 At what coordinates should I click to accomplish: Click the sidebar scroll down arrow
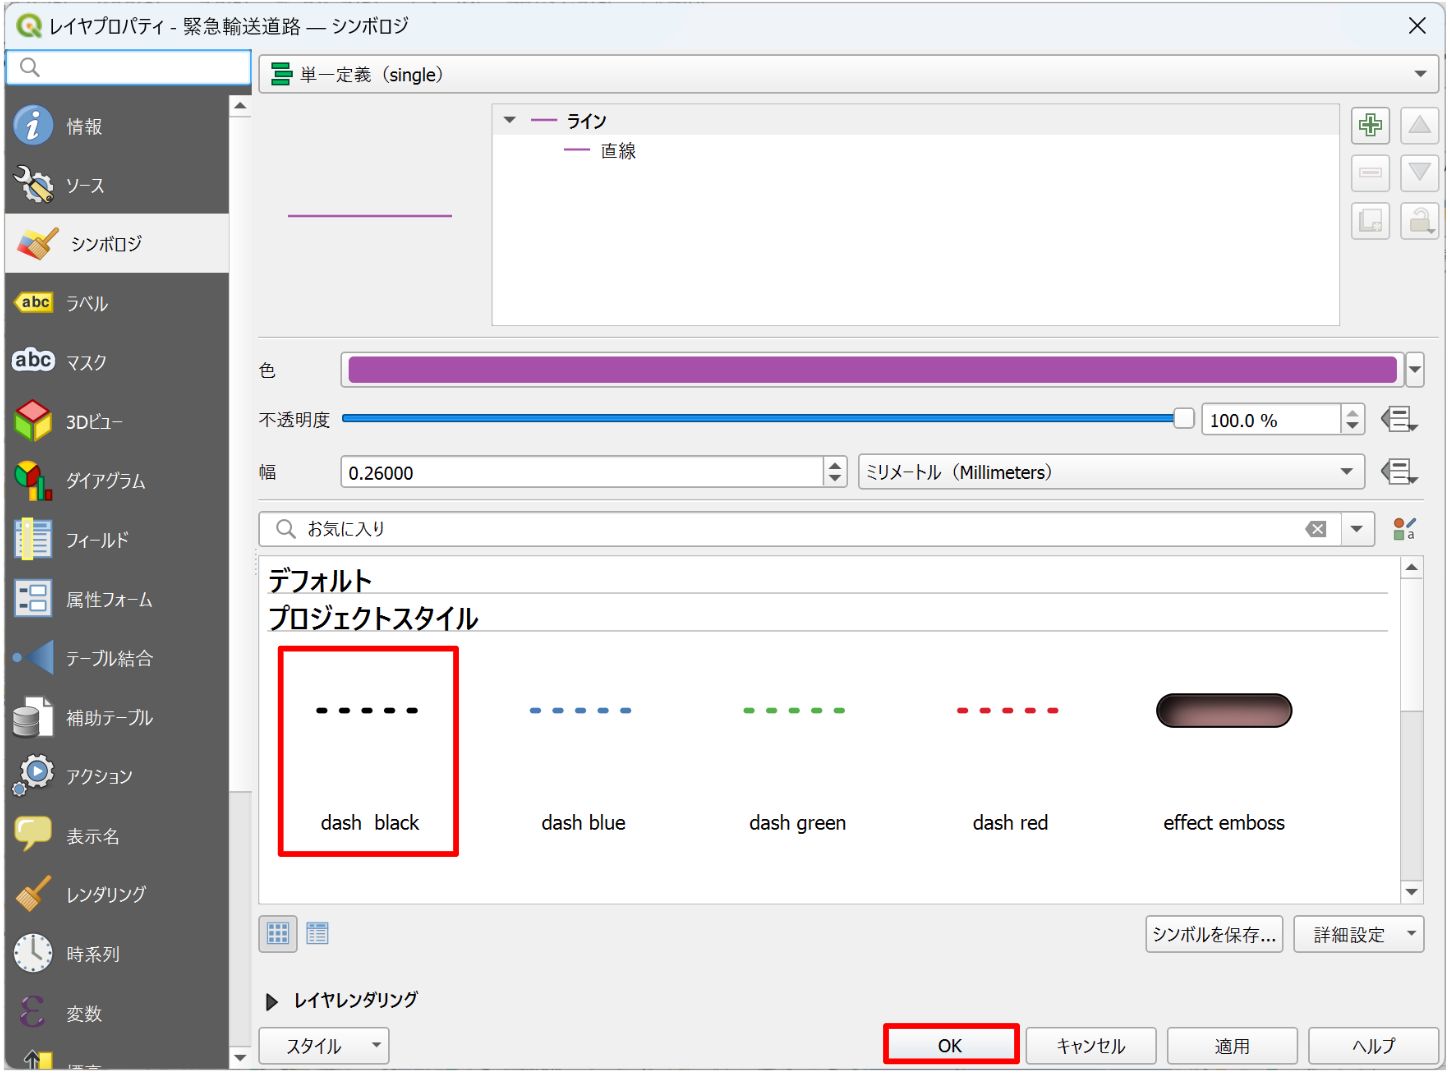240,1057
